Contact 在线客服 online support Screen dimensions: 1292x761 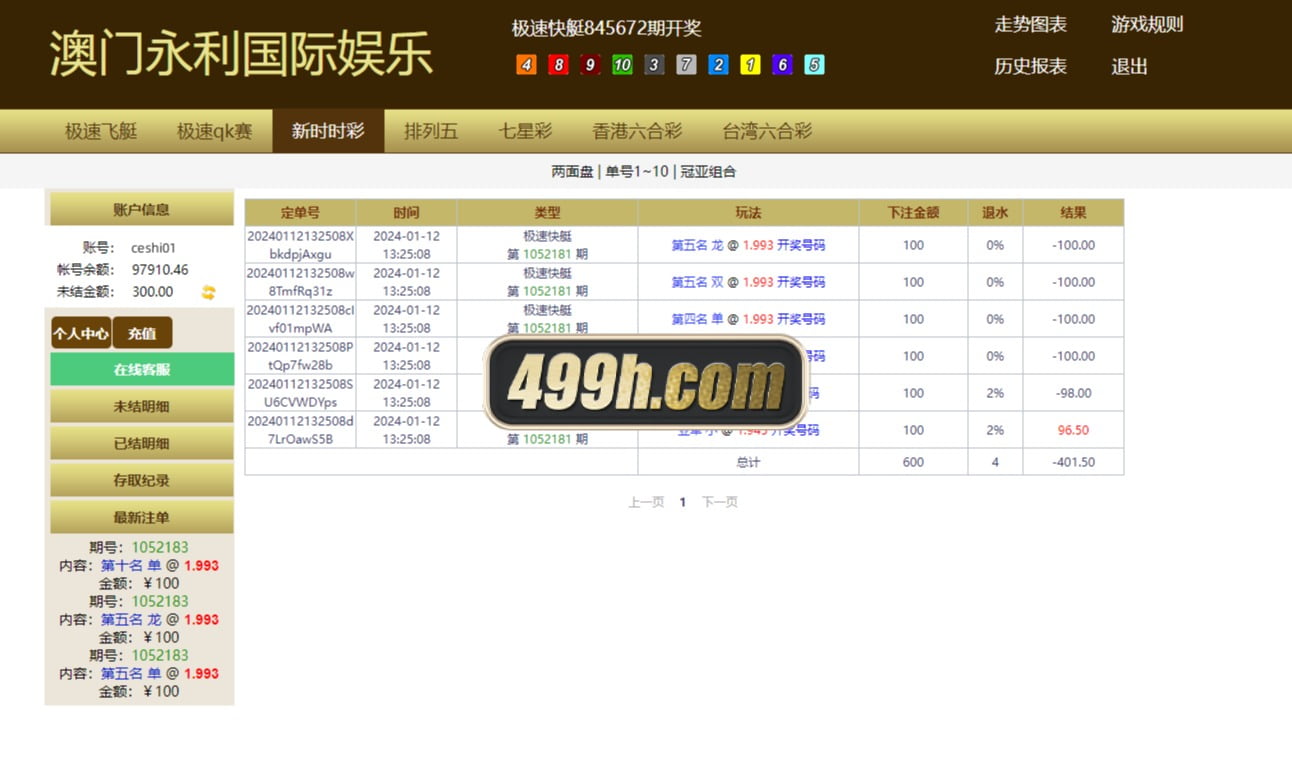pyautogui.click(x=142, y=369)
